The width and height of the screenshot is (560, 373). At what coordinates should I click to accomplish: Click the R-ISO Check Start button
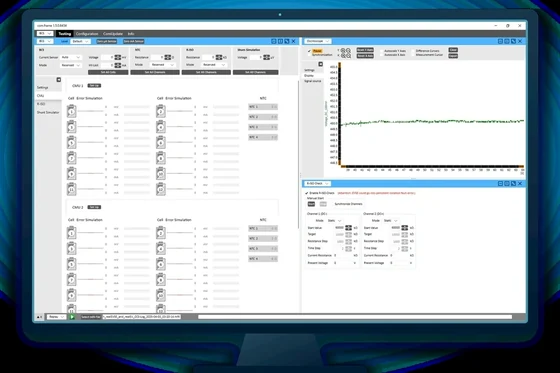coord(311,204)
